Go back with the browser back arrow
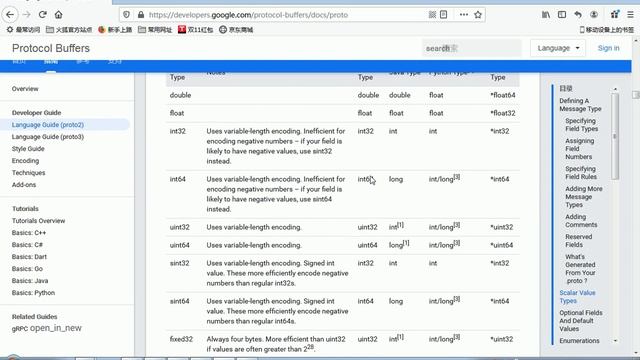This screenshot has height=360, width=640. 10,15
